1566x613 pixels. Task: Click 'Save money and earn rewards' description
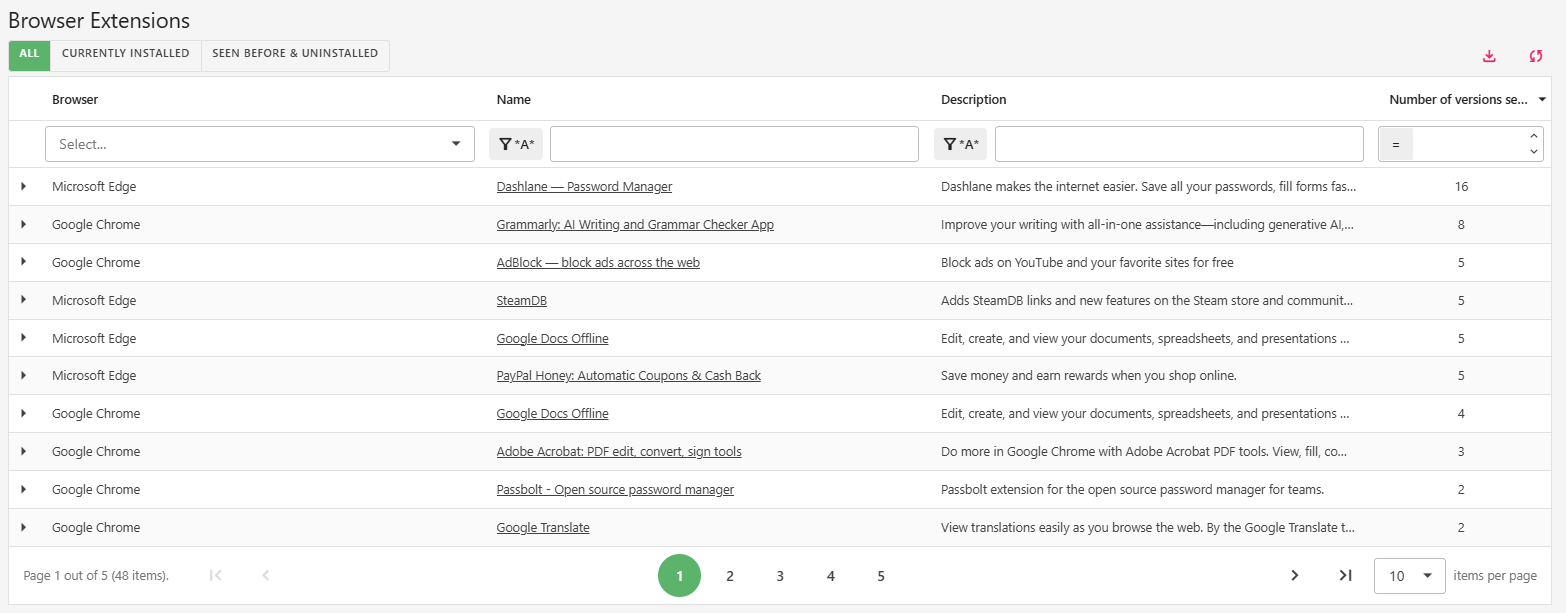pos(1089,376)
